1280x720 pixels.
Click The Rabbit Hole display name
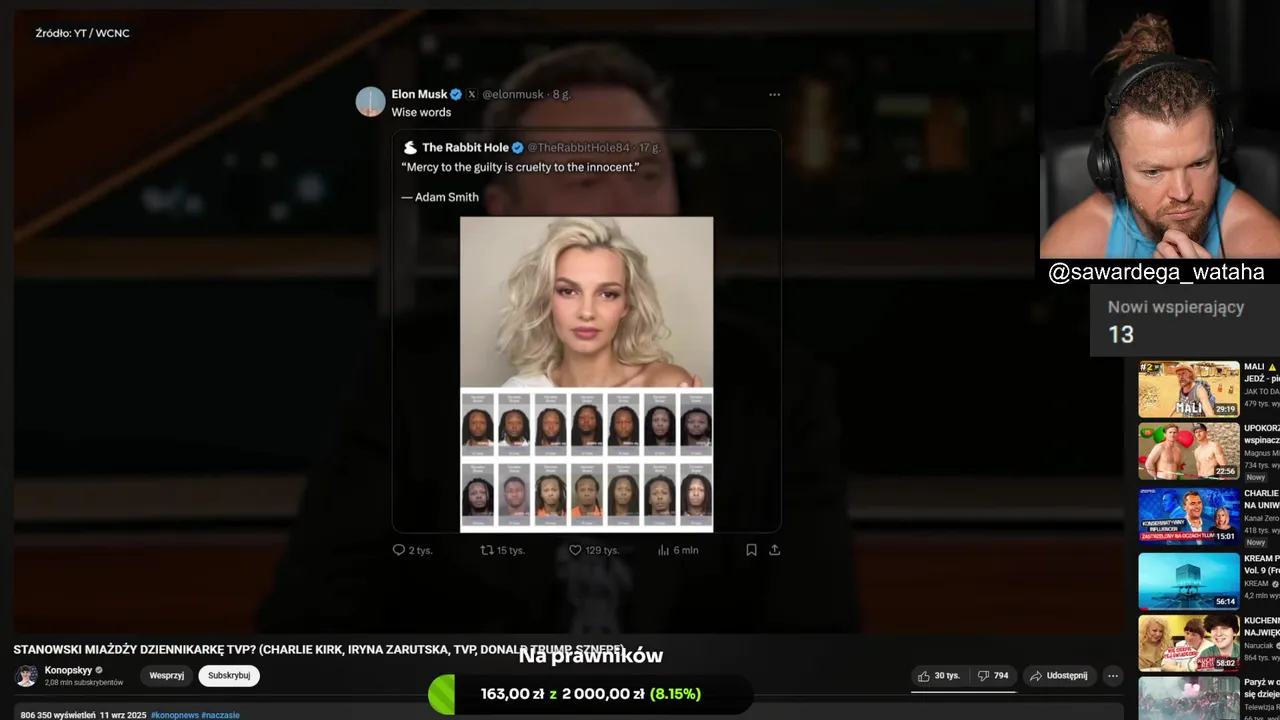click(465, 148)
